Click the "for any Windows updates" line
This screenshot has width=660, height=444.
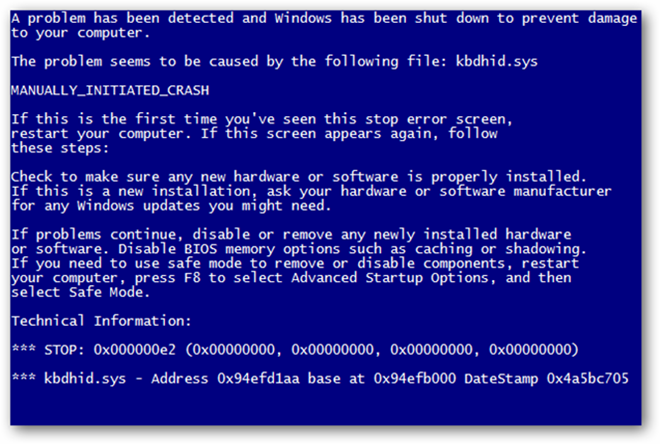point(170,207)
